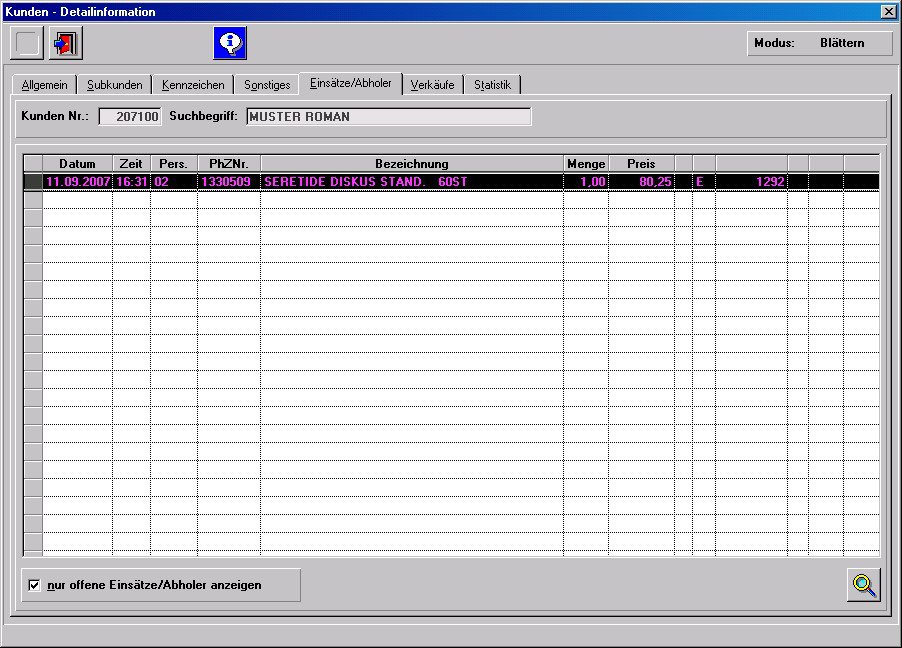Click the Bezeichnung column header
The width and height of the screenshot is (902, 648).
[x=411, y=164]
